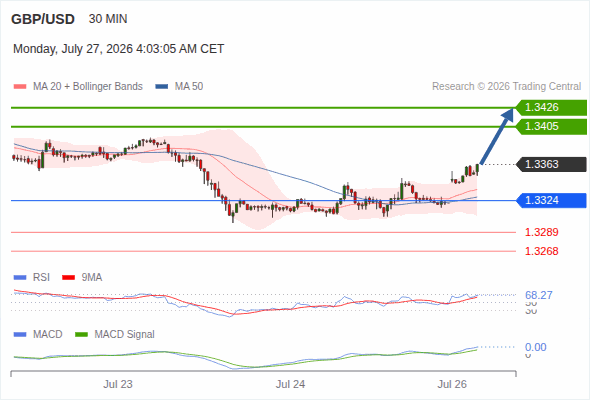
Task: Click the Jul 23 date axis label
Action: pyautogui.click(x=118, y=384)
